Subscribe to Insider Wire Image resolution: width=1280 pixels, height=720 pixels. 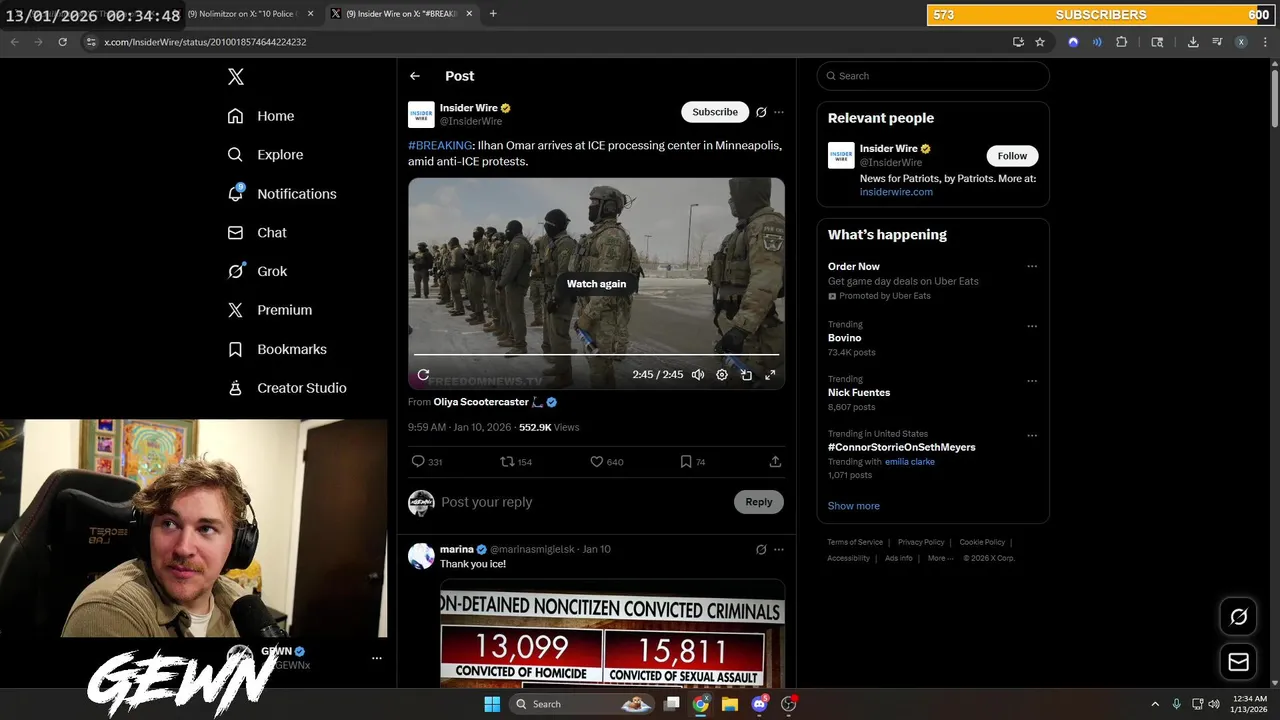click(715, 112)
